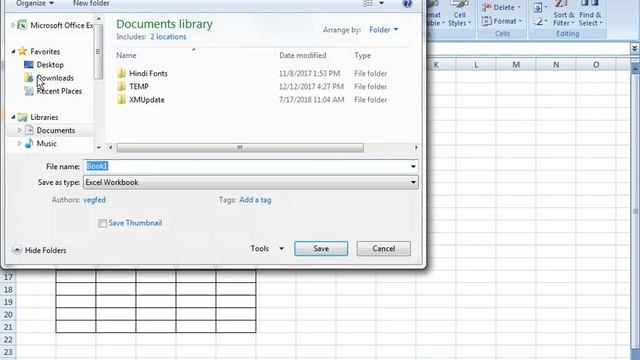
Task: Click Format cells icon in Excel ribbon
Action: 486,21
